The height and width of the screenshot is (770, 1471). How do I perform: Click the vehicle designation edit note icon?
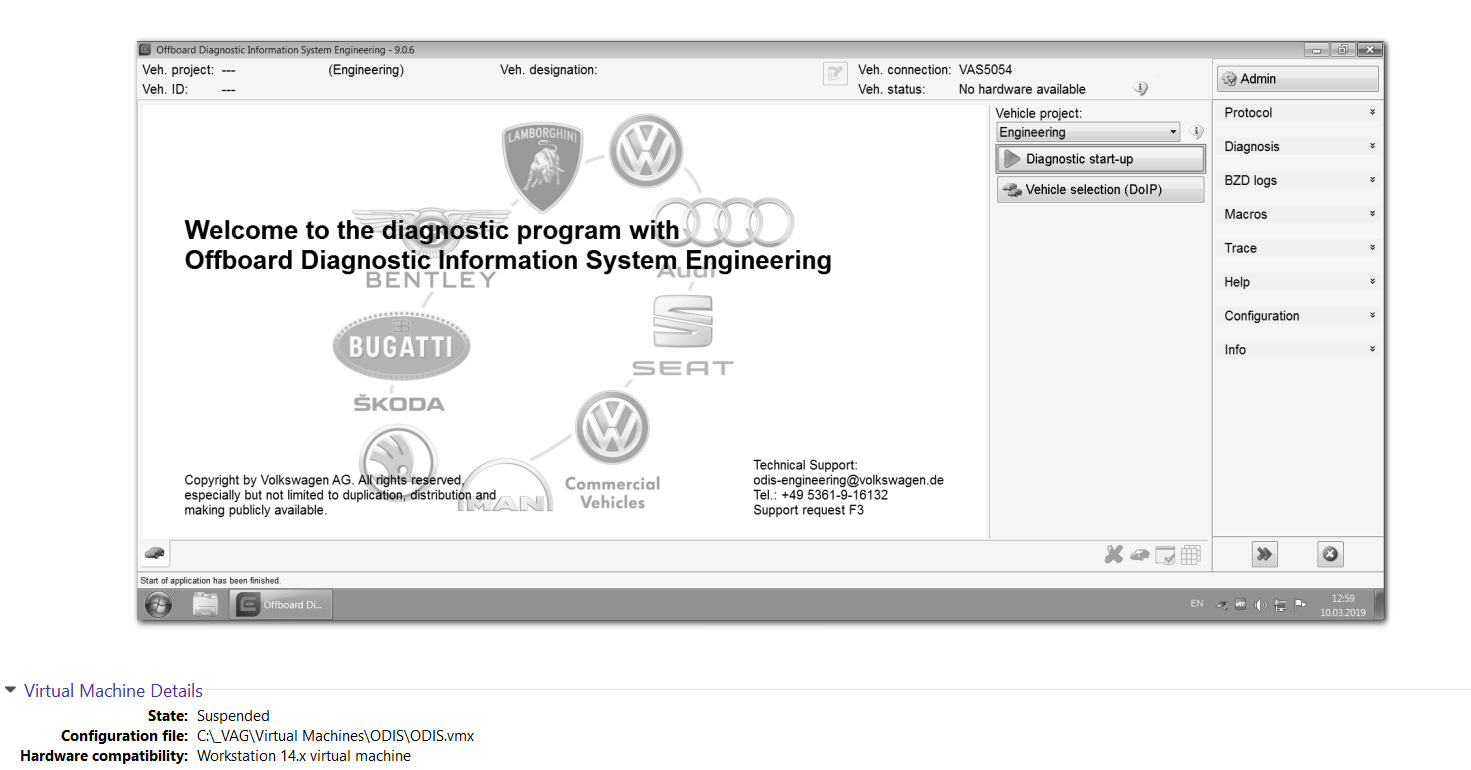pyautogui.click(x=835, y=73)
